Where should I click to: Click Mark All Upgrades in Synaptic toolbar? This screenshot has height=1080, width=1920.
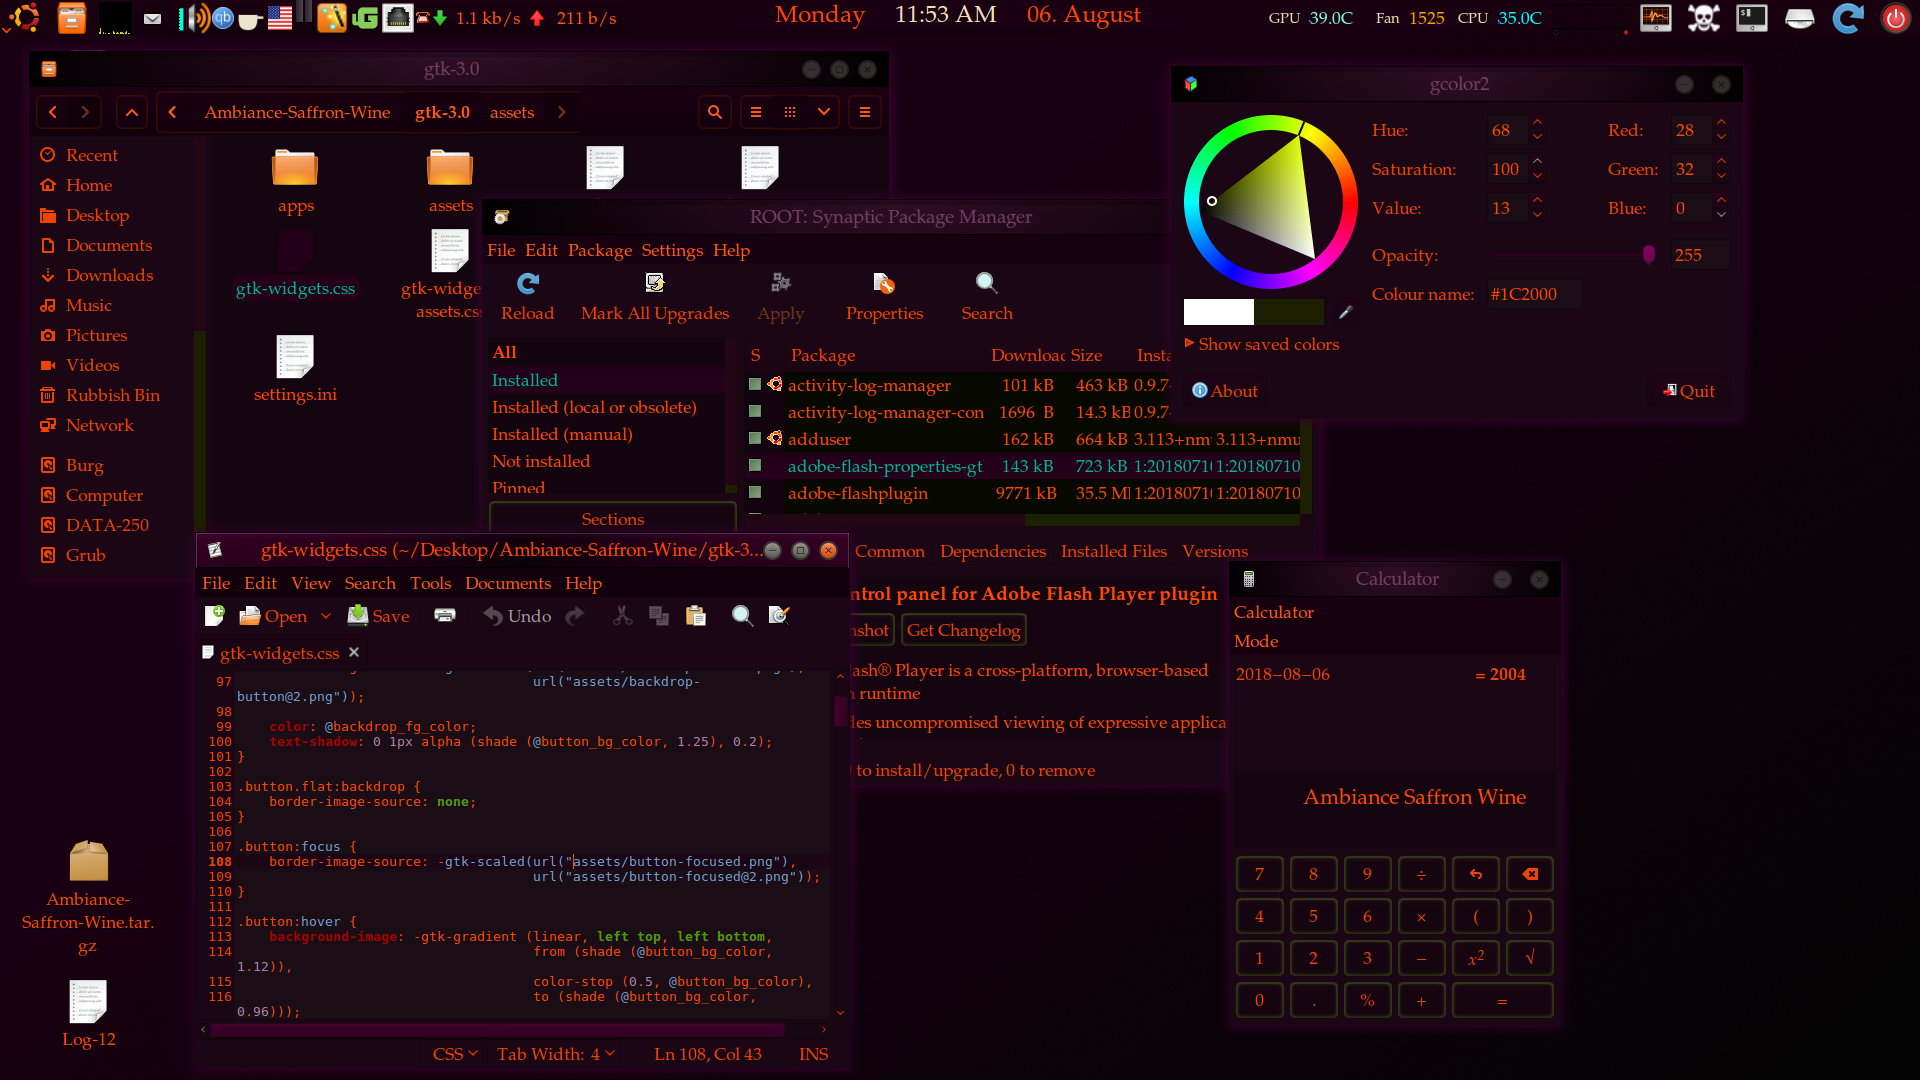tap(655, 297)
